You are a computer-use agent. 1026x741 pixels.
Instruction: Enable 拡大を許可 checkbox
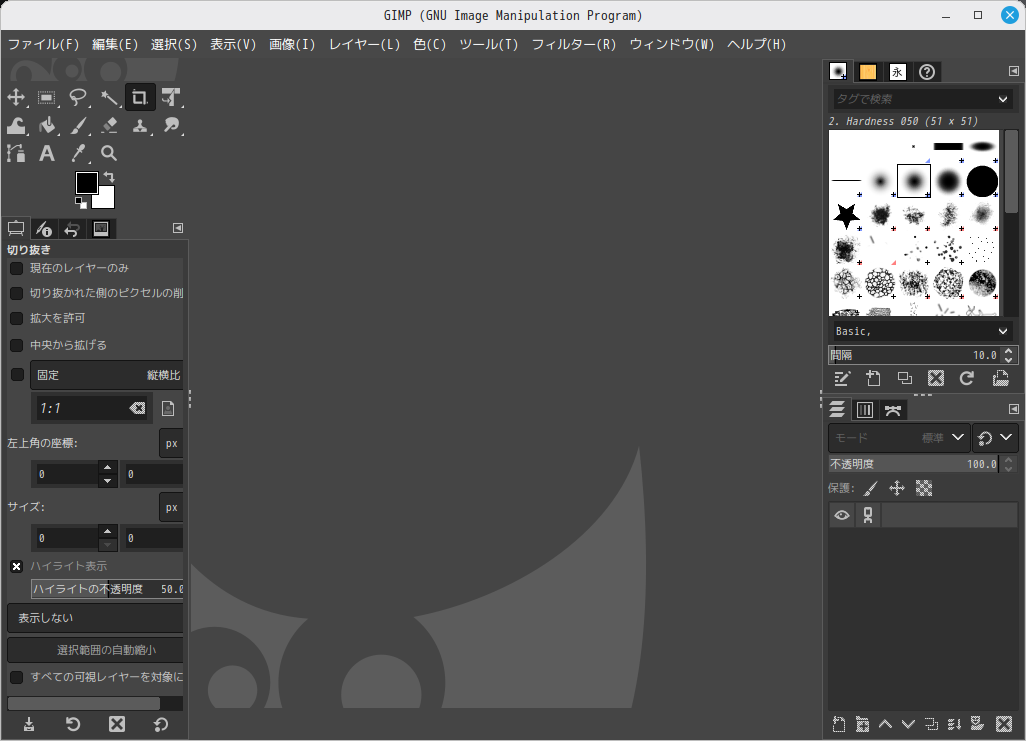click(16, 318)
